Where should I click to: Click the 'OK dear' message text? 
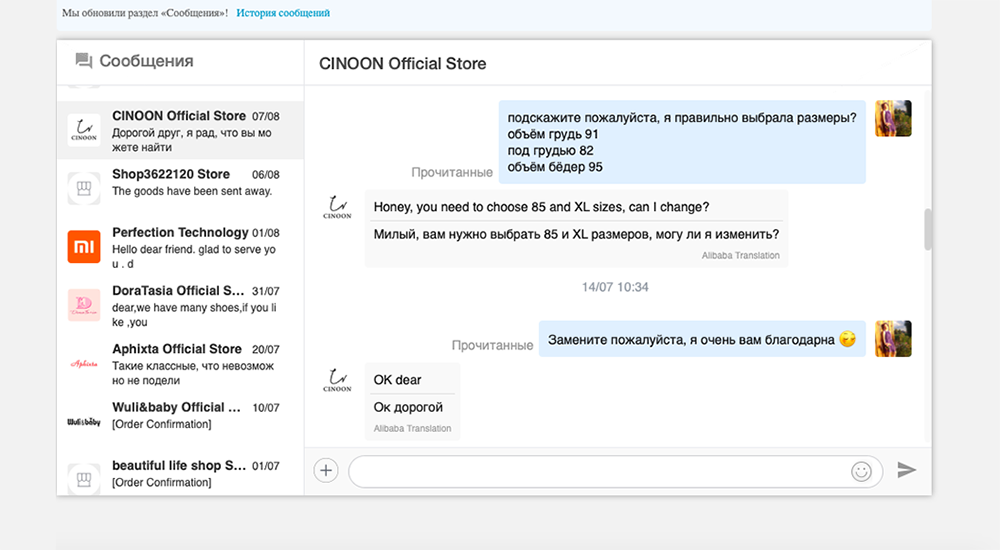coord(397,380)
